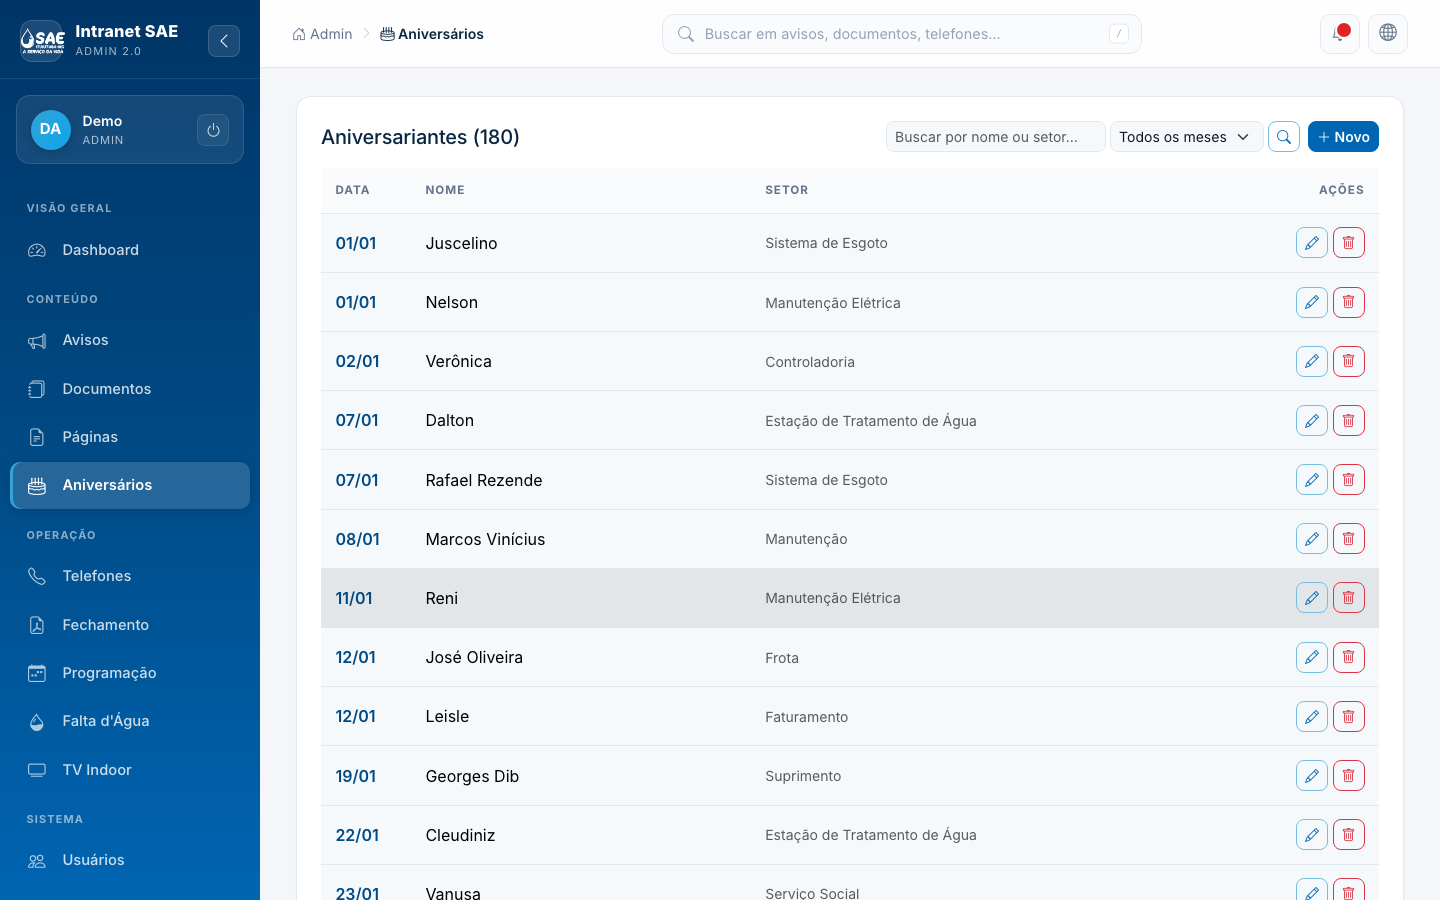
Task: Focus the Buscar por nome ou setor field
Action: pyautogui.click(x=995, y=137)
